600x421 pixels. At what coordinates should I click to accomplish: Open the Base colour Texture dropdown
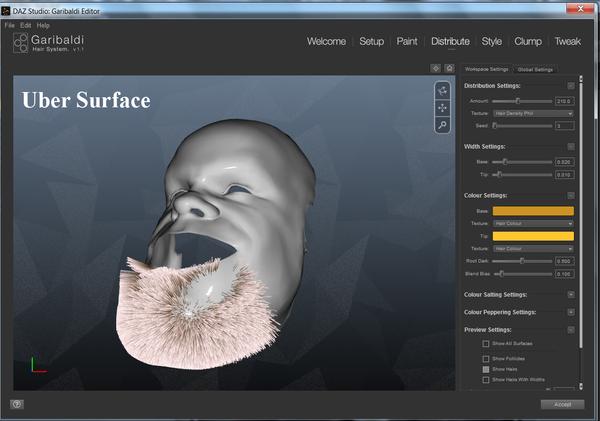(533, 224)
